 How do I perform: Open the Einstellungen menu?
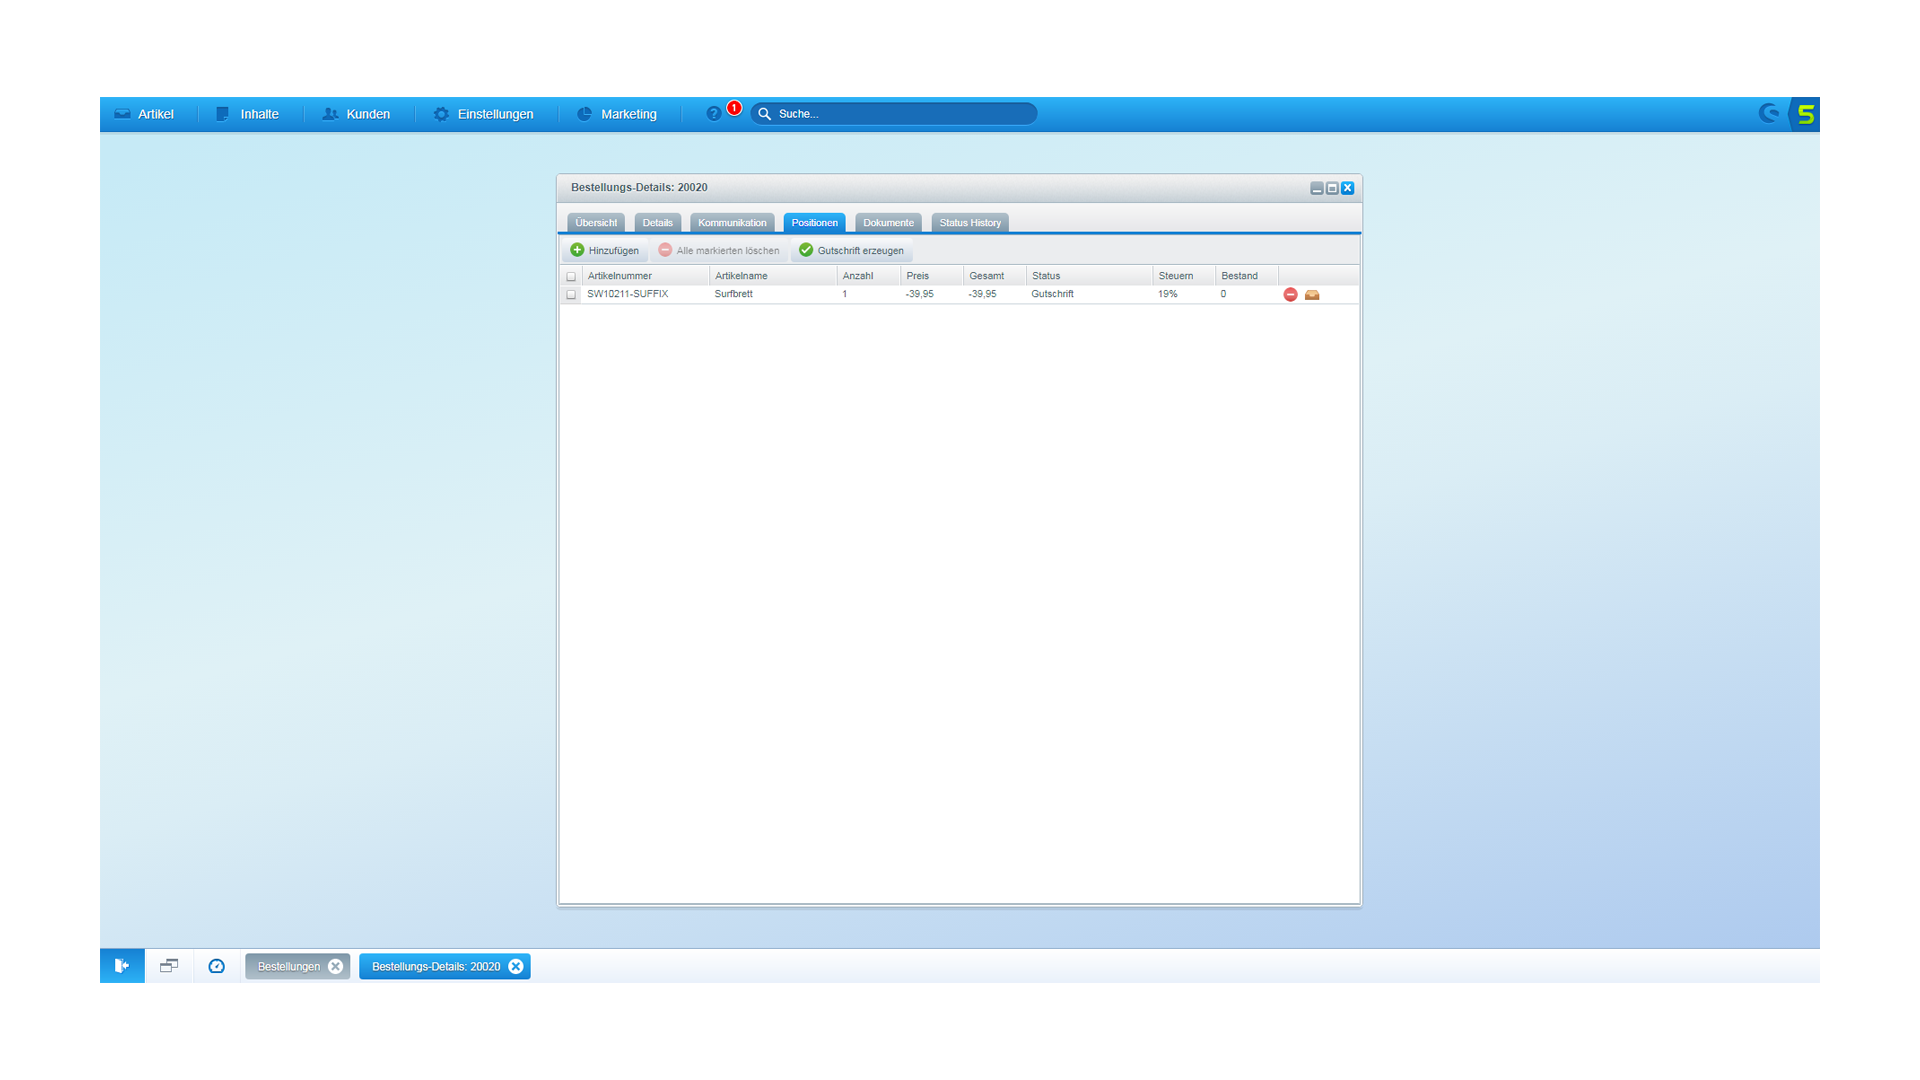[x=484, y=114]
